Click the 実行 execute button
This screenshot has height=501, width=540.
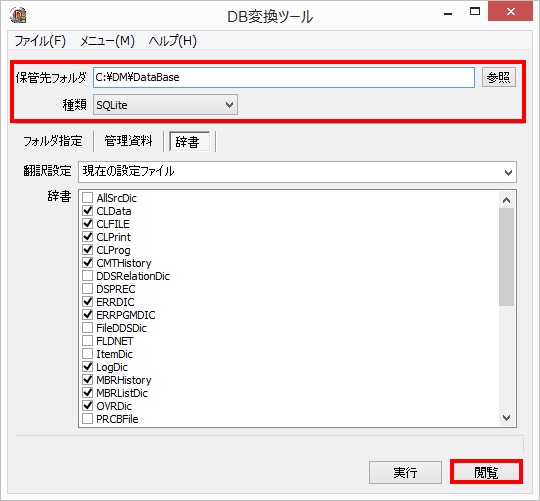(405, 472)
